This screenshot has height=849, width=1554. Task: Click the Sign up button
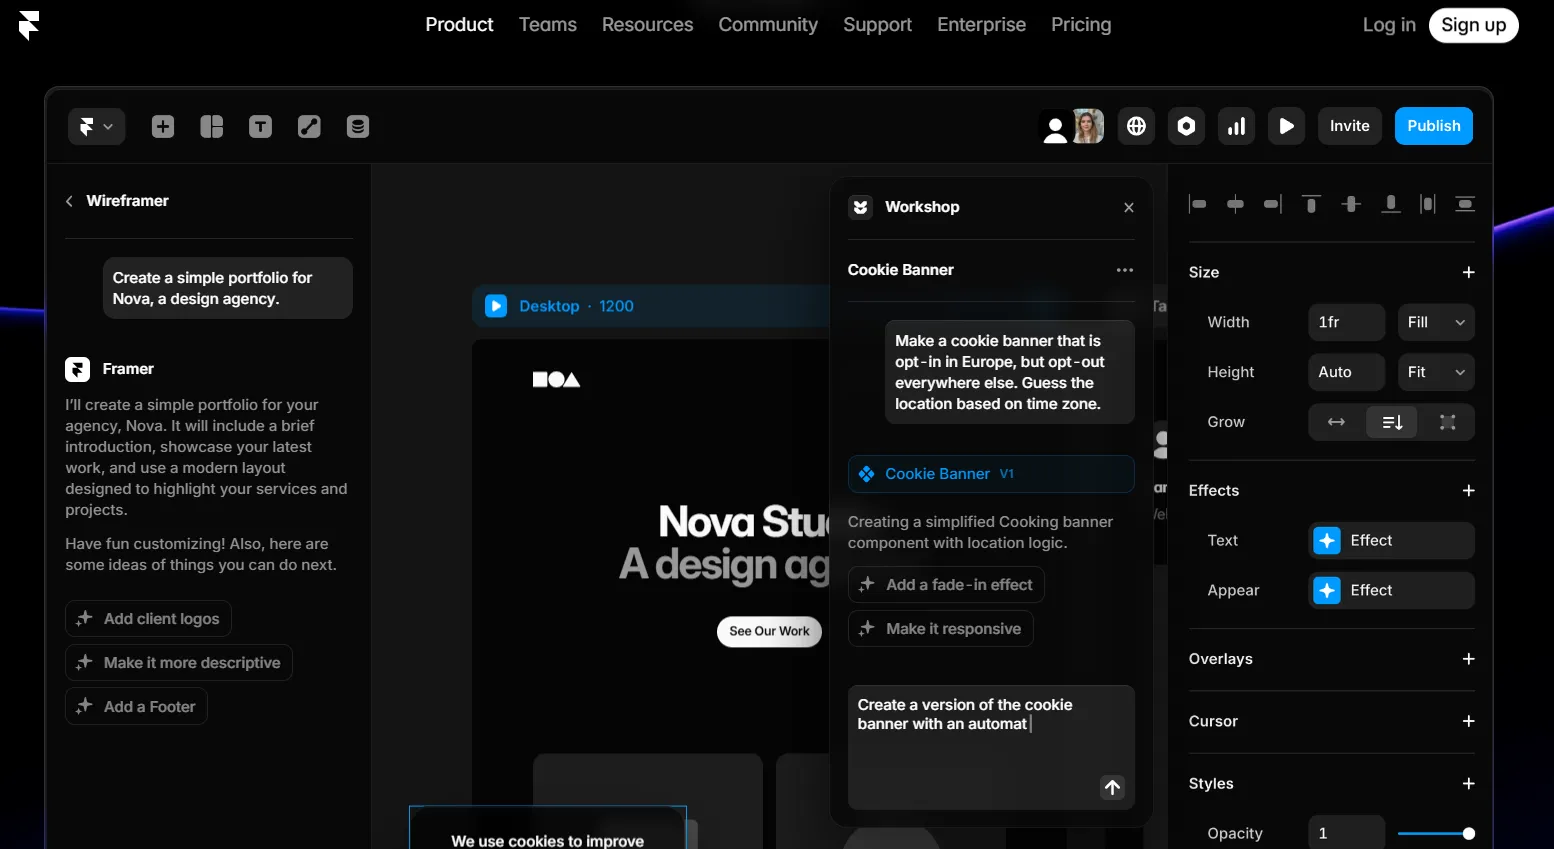1473,25
